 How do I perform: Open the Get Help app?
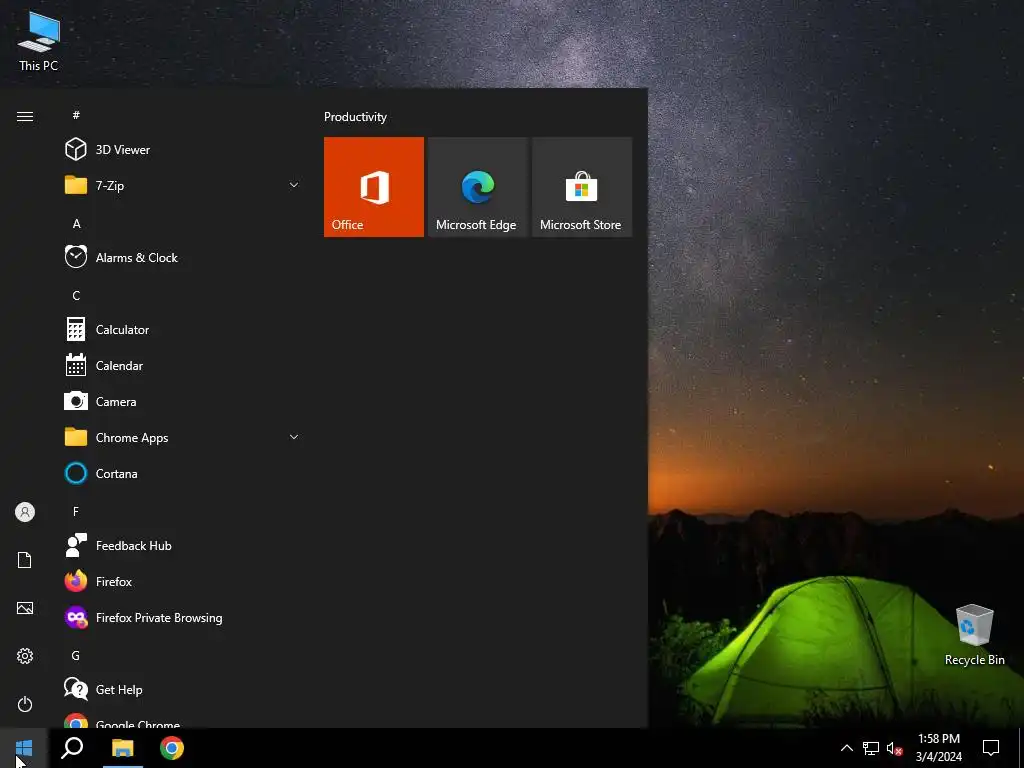pyautogui.click(x=183, y=690)
